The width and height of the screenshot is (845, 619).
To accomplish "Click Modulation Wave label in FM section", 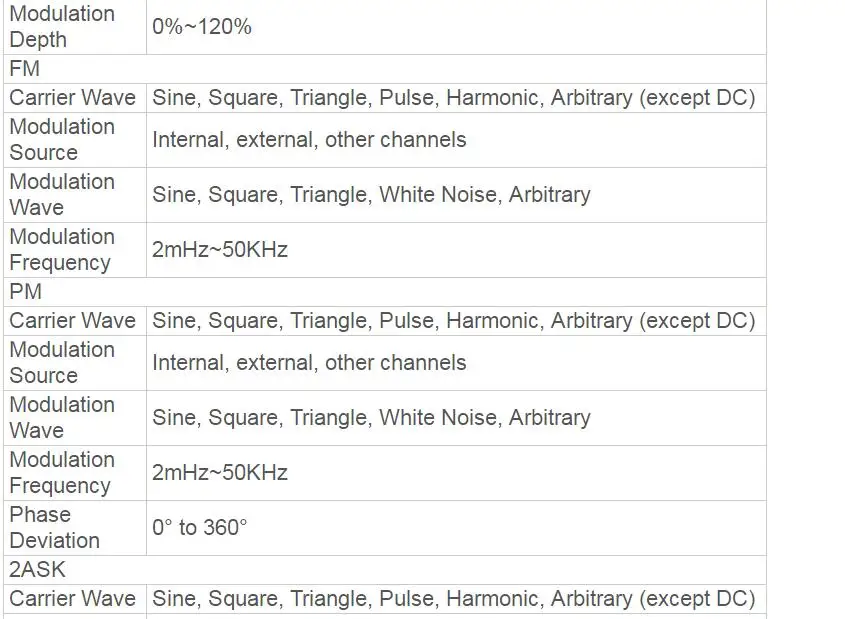I will (62, 195).
